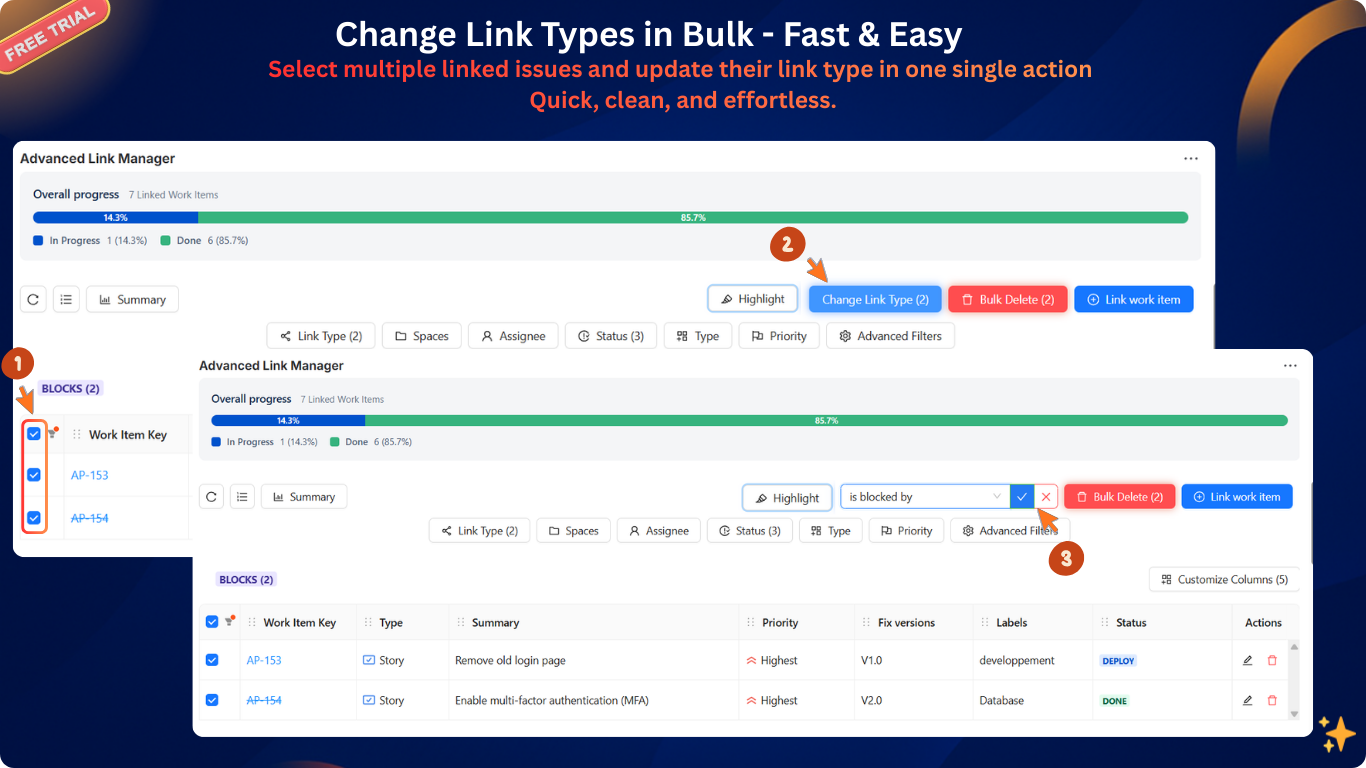Cancel link type change with red X
Viewport: 1366px width, 768px height.
click(1045, 496)
